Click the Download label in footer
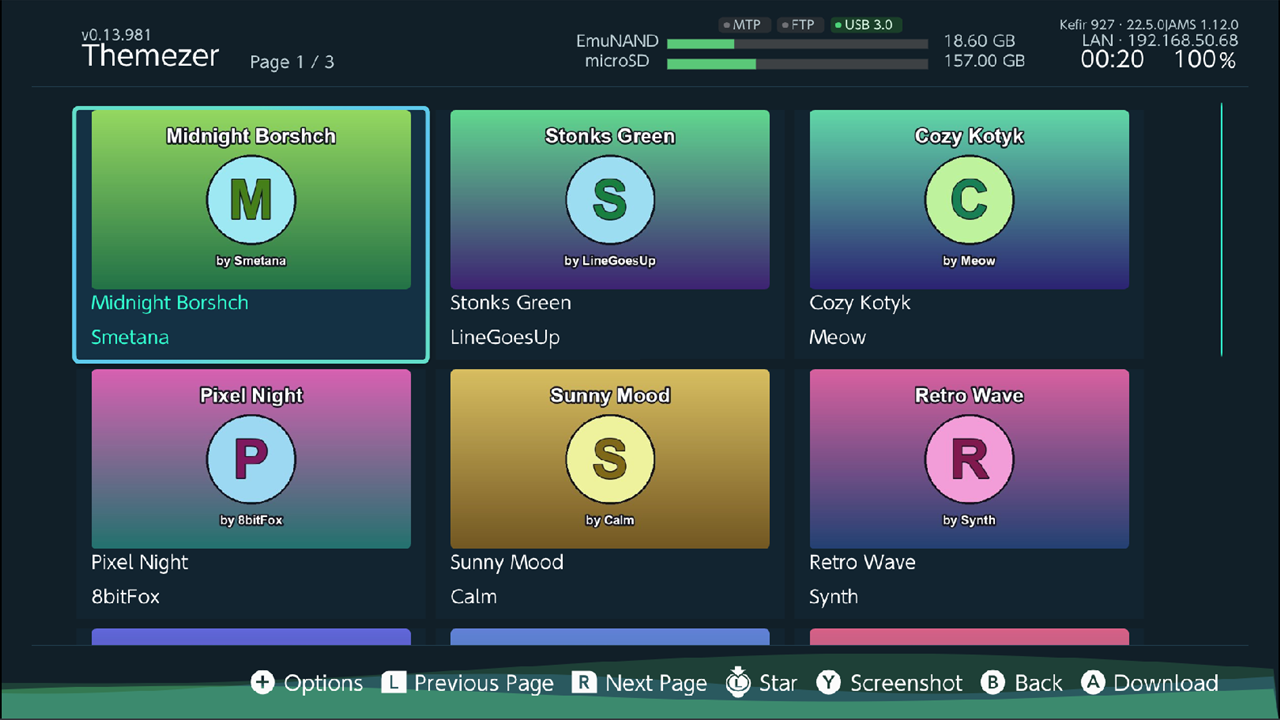Image resolution: width=1280 pixels, height=720 pixels. click(1166, 683)
